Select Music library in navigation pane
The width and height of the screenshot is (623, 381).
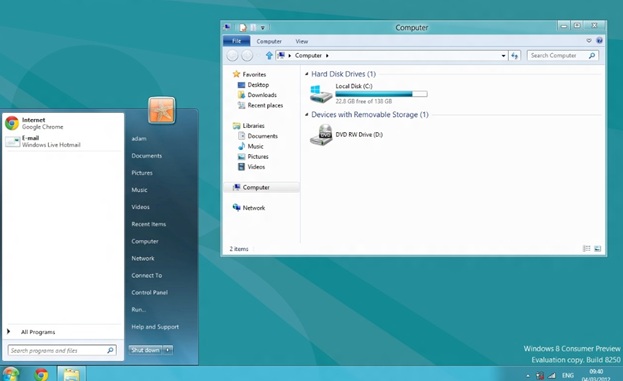[251, 146]
